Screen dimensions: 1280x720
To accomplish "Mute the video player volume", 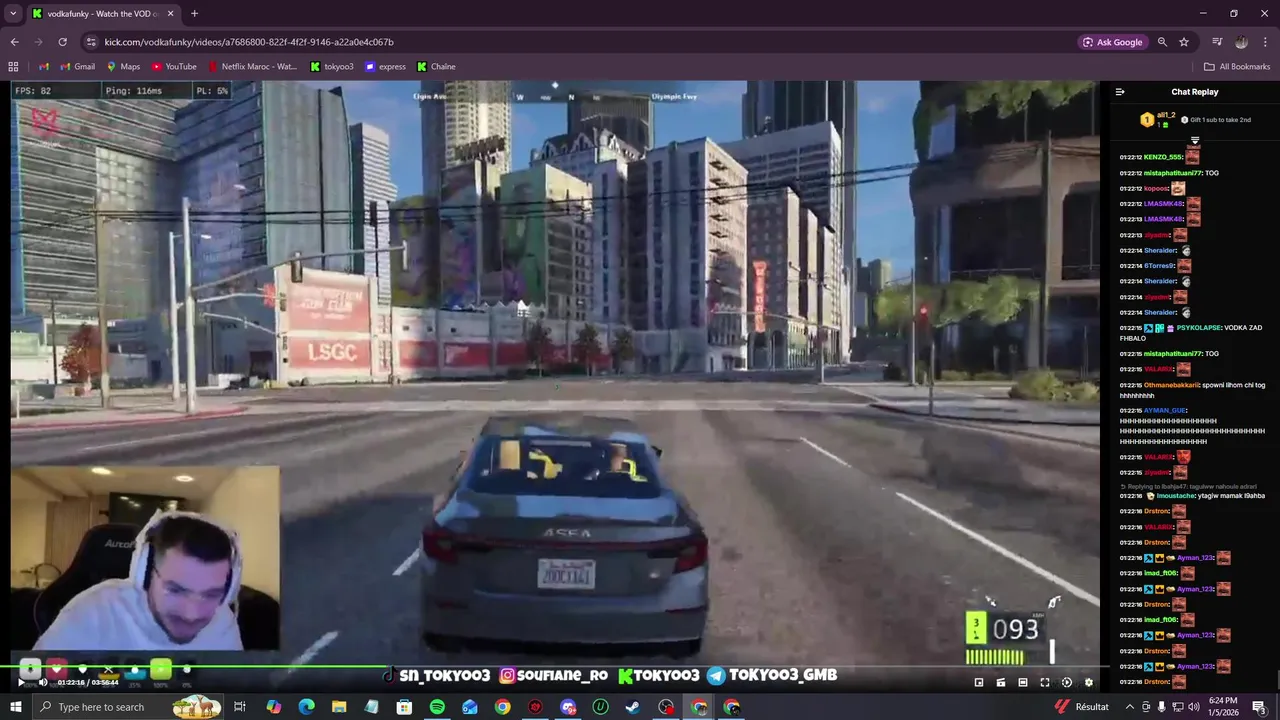I will pos(43,683).
